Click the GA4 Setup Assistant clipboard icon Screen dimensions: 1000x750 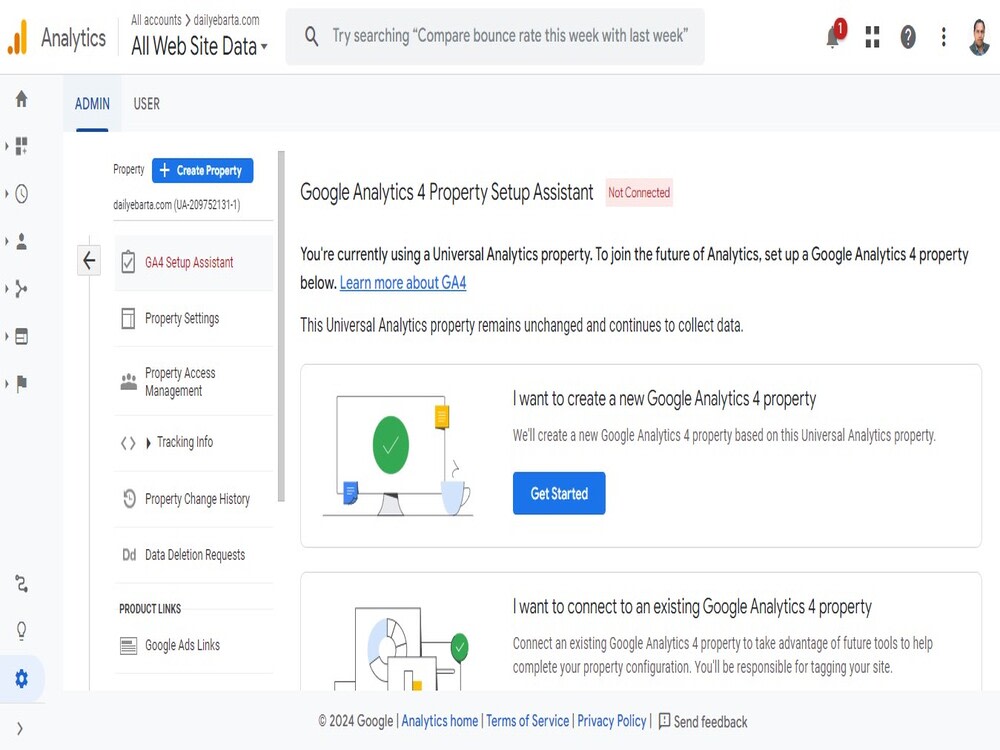click(128, 262)
